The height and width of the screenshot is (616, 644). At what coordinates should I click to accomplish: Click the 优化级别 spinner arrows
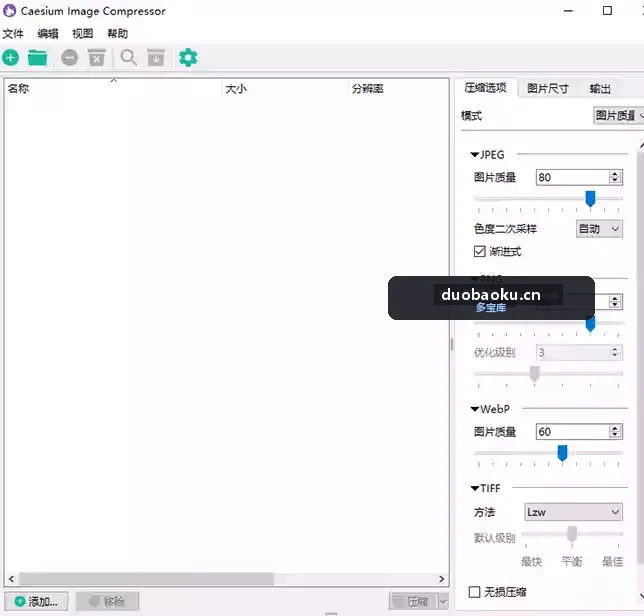615,352
